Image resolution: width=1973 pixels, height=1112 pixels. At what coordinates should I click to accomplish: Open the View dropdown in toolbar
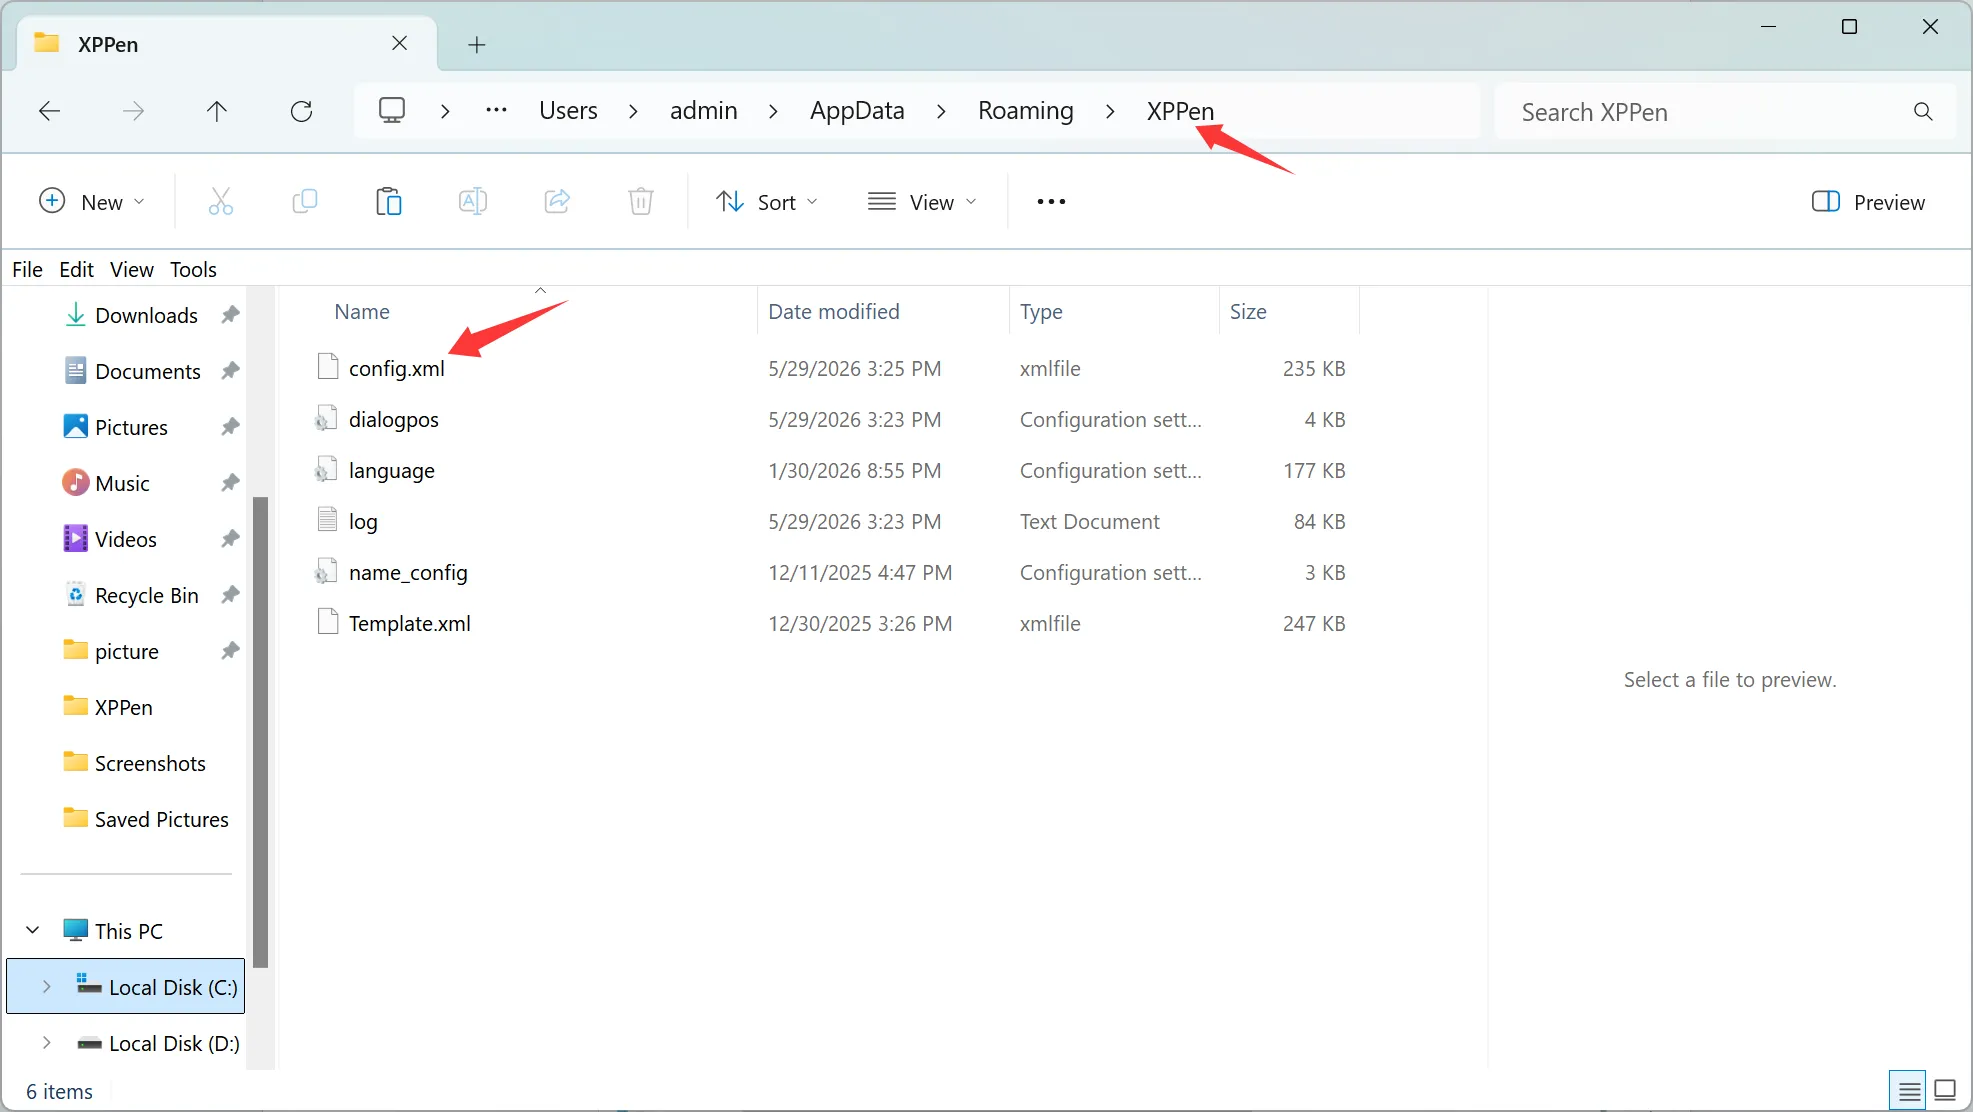click(x=922, y=202)
